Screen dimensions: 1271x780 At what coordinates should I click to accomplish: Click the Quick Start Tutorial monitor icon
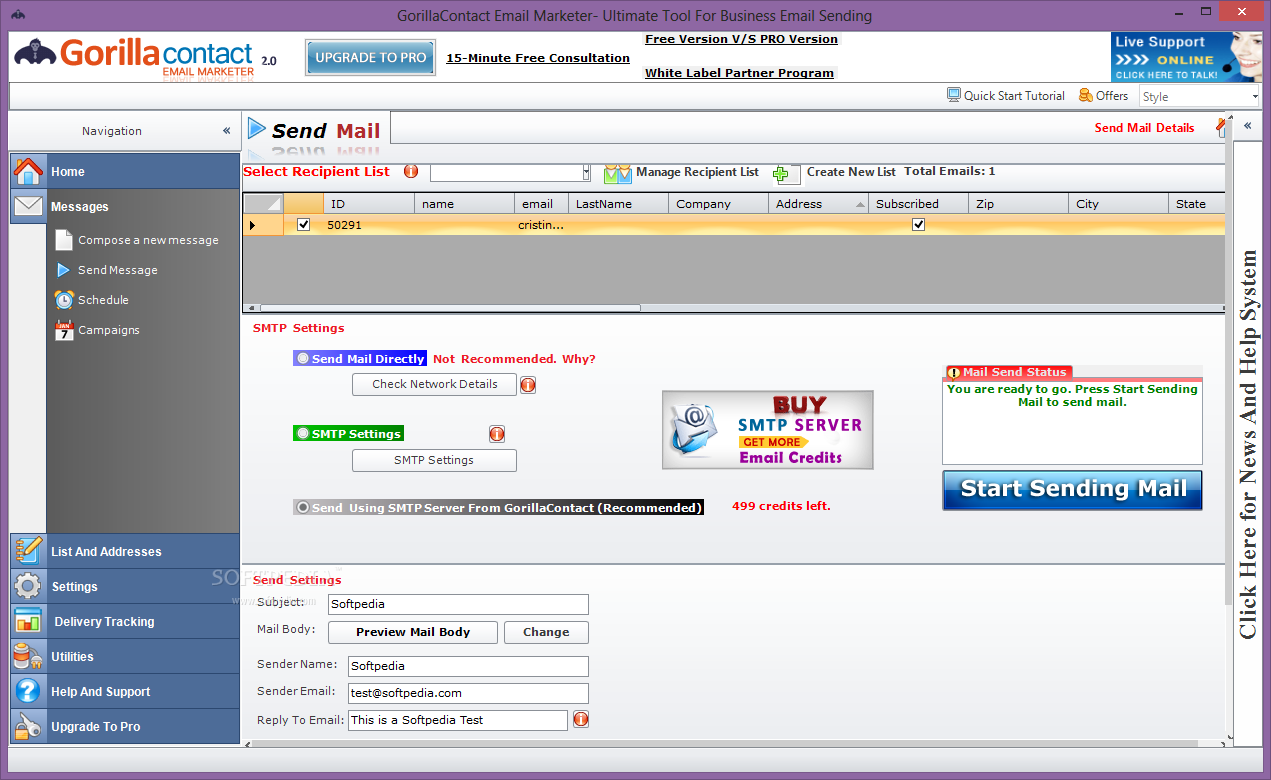954,95
